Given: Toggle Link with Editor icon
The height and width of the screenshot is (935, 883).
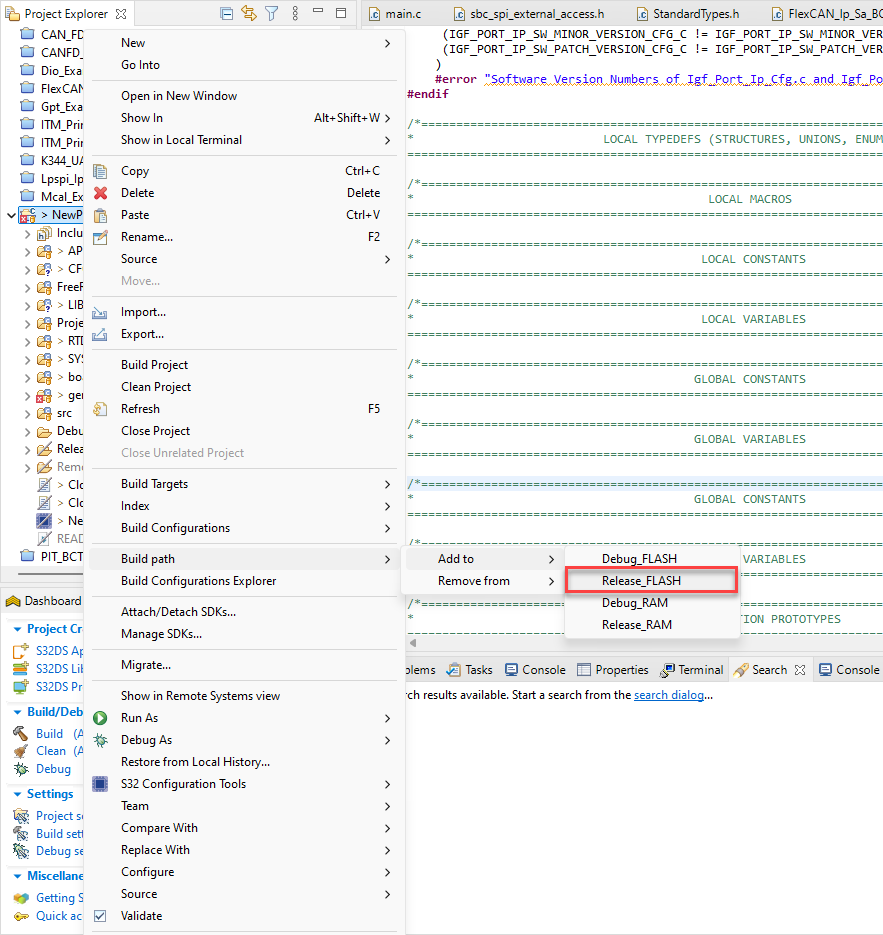Looking at the screenshot, I should 249,13.
